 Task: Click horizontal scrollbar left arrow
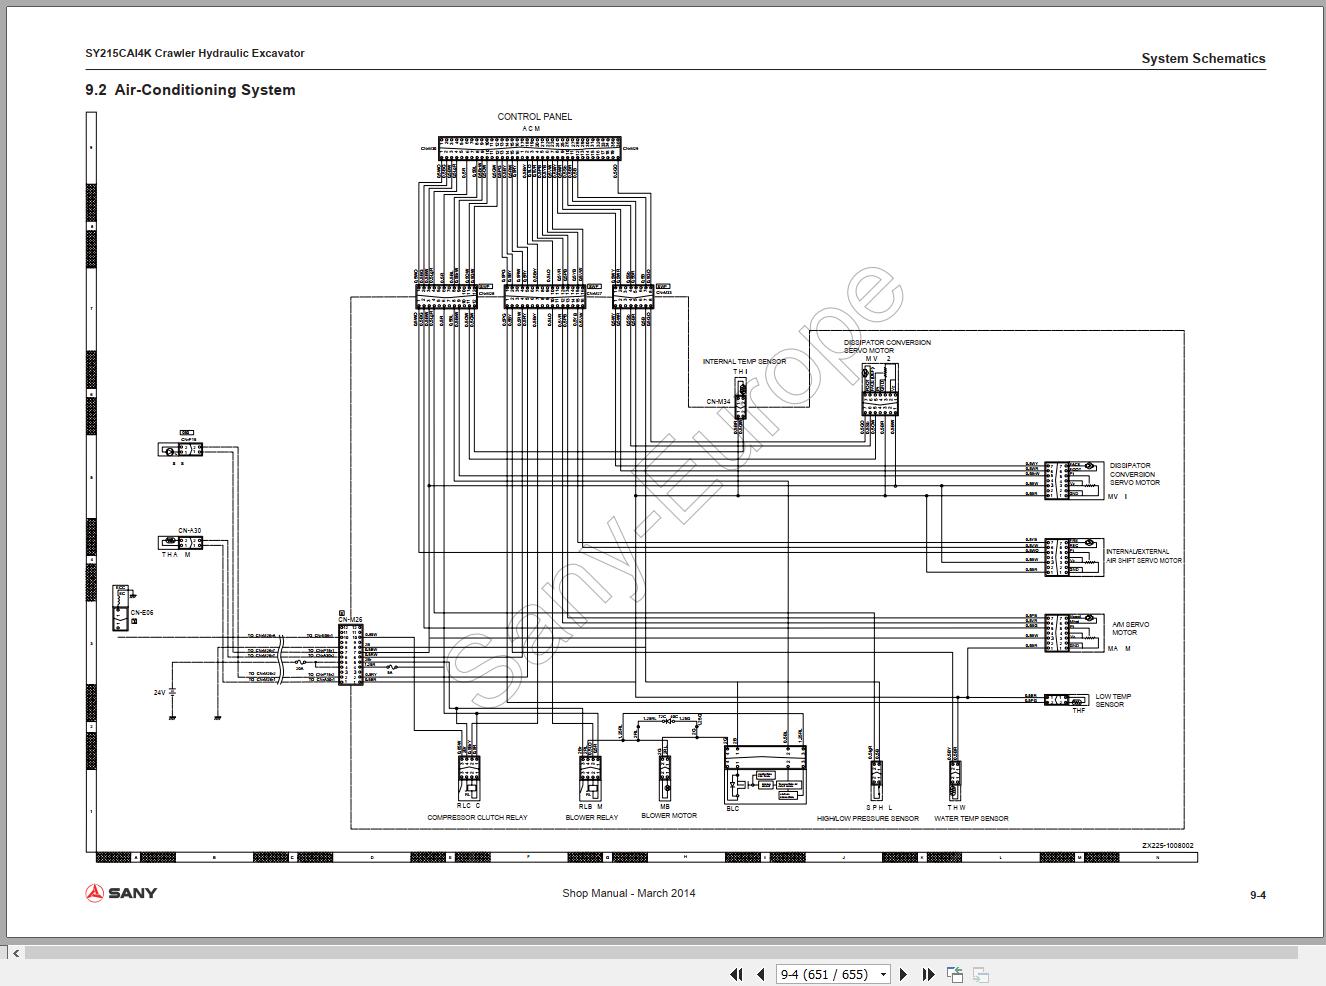pos(15,953)
